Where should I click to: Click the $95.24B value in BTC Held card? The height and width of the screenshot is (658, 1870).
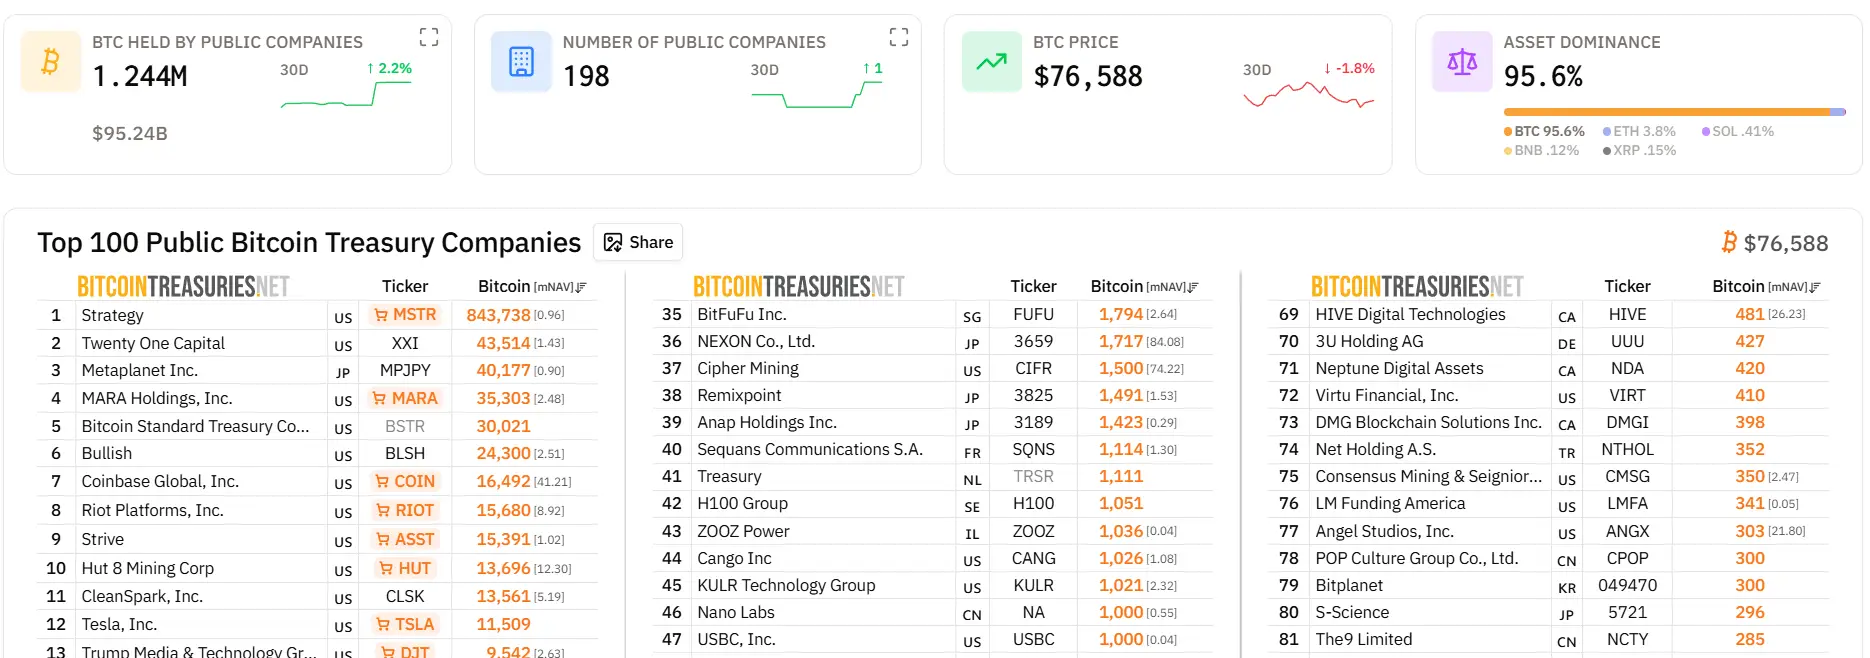point(130,133)
